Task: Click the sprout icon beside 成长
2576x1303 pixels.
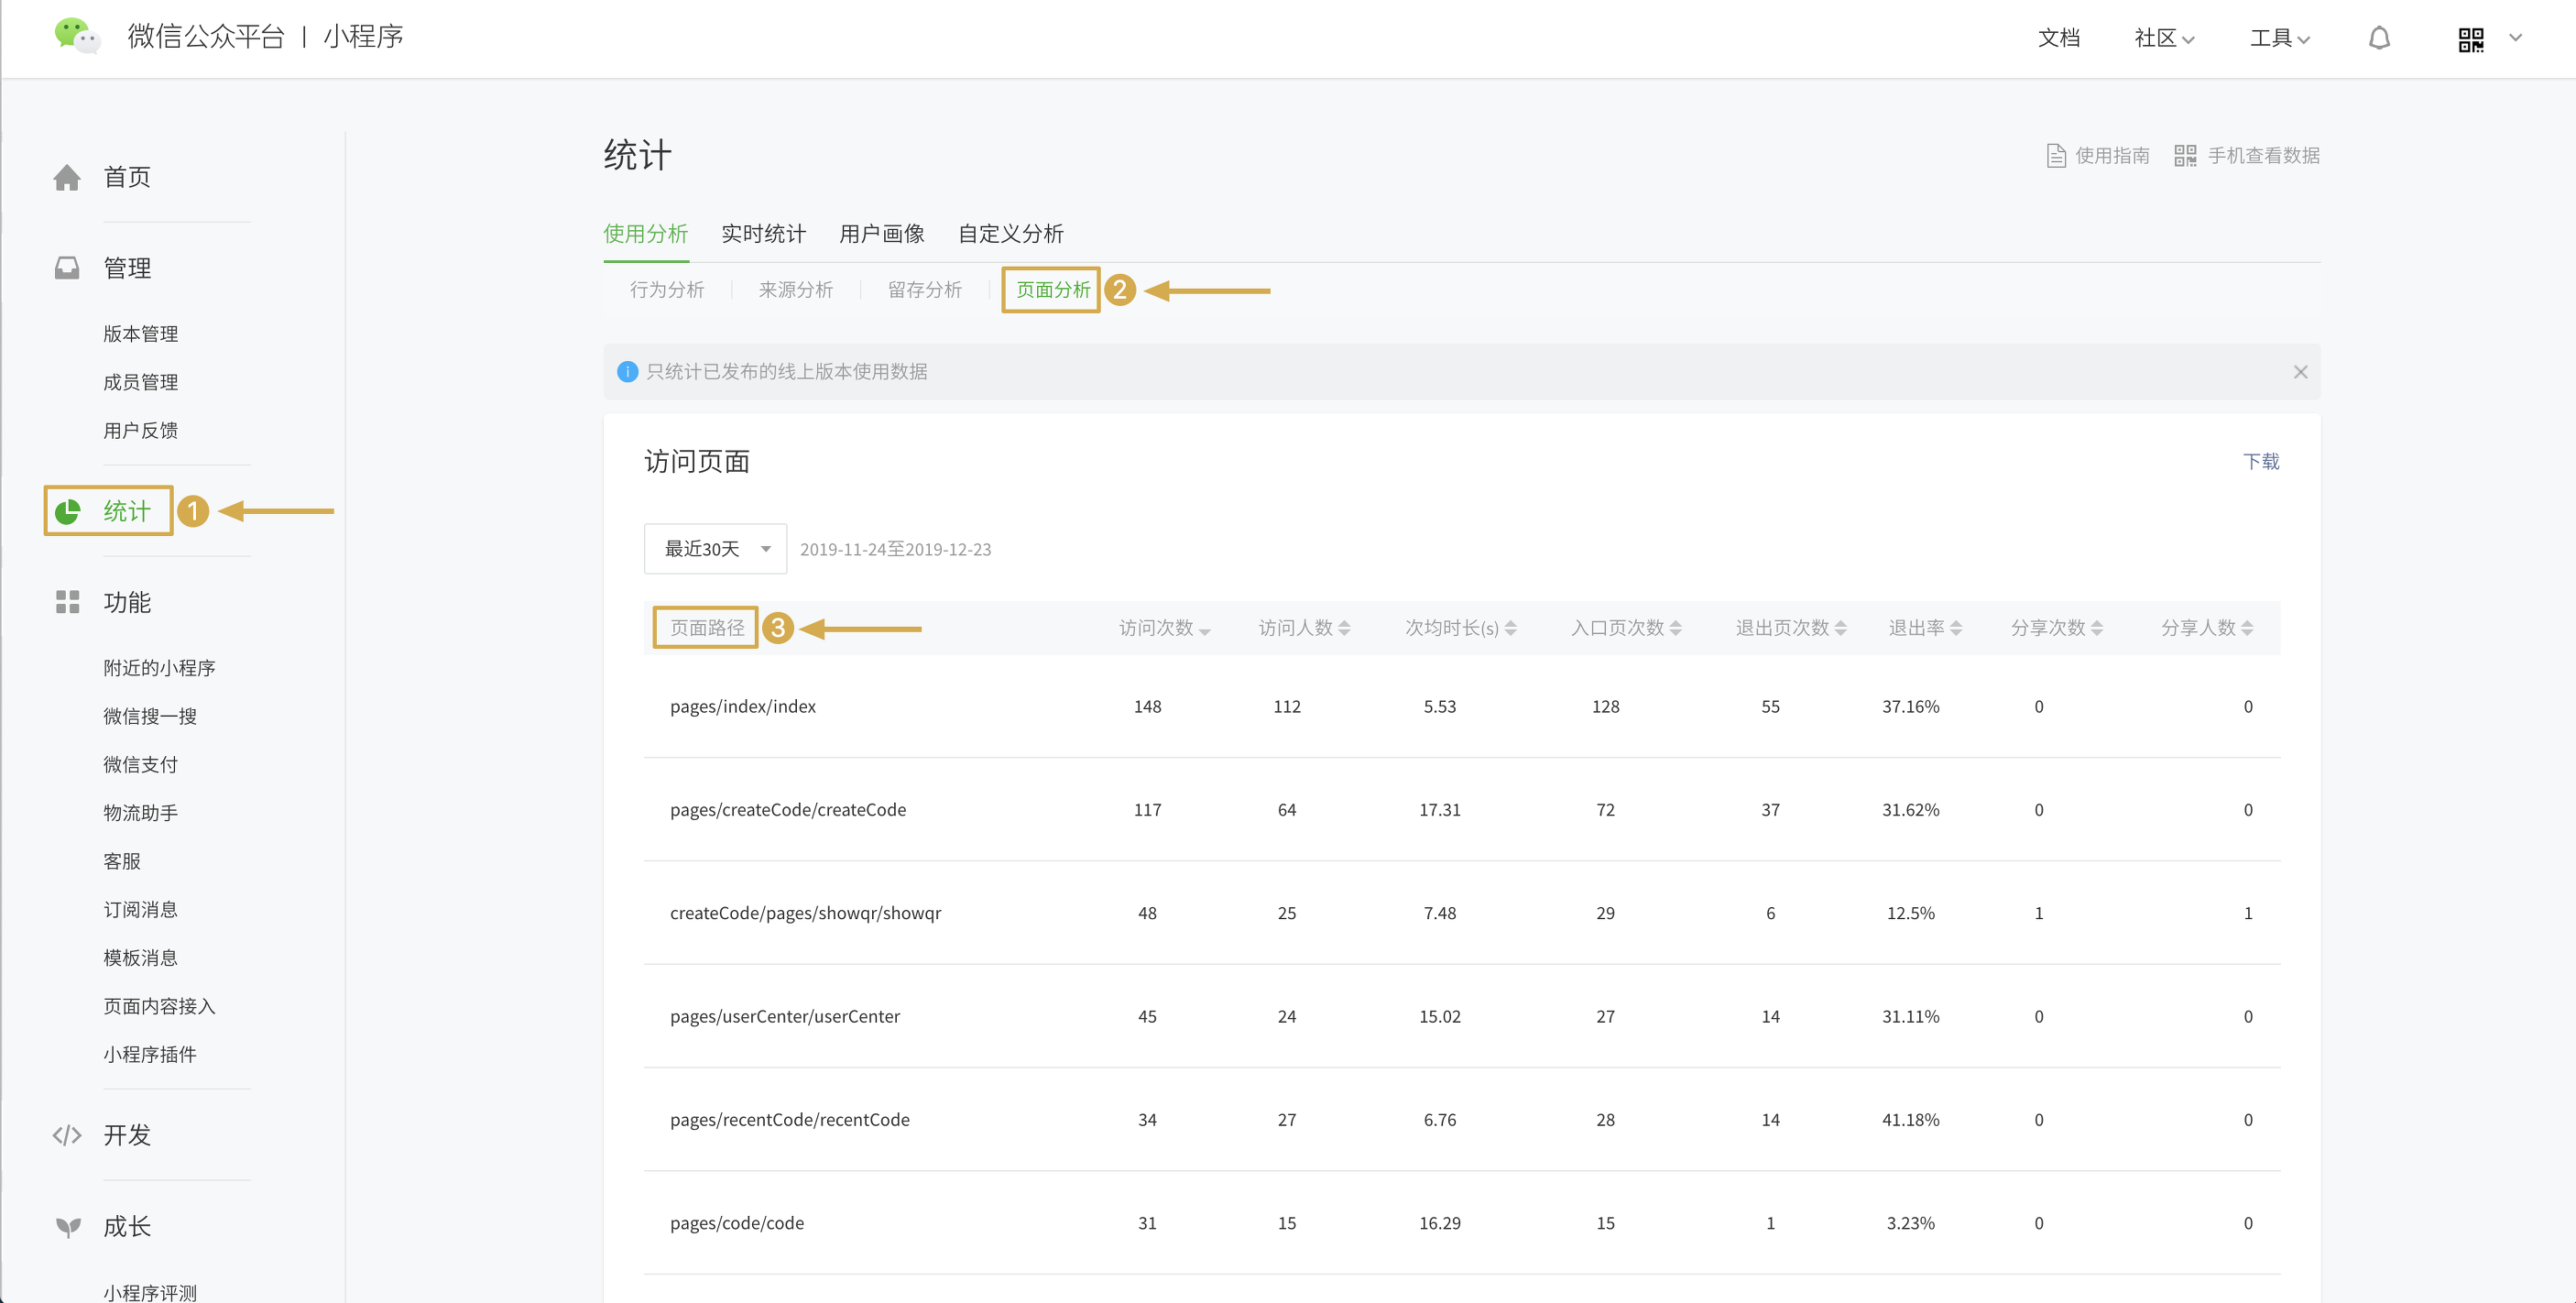Action: [x=68, y=1227]
